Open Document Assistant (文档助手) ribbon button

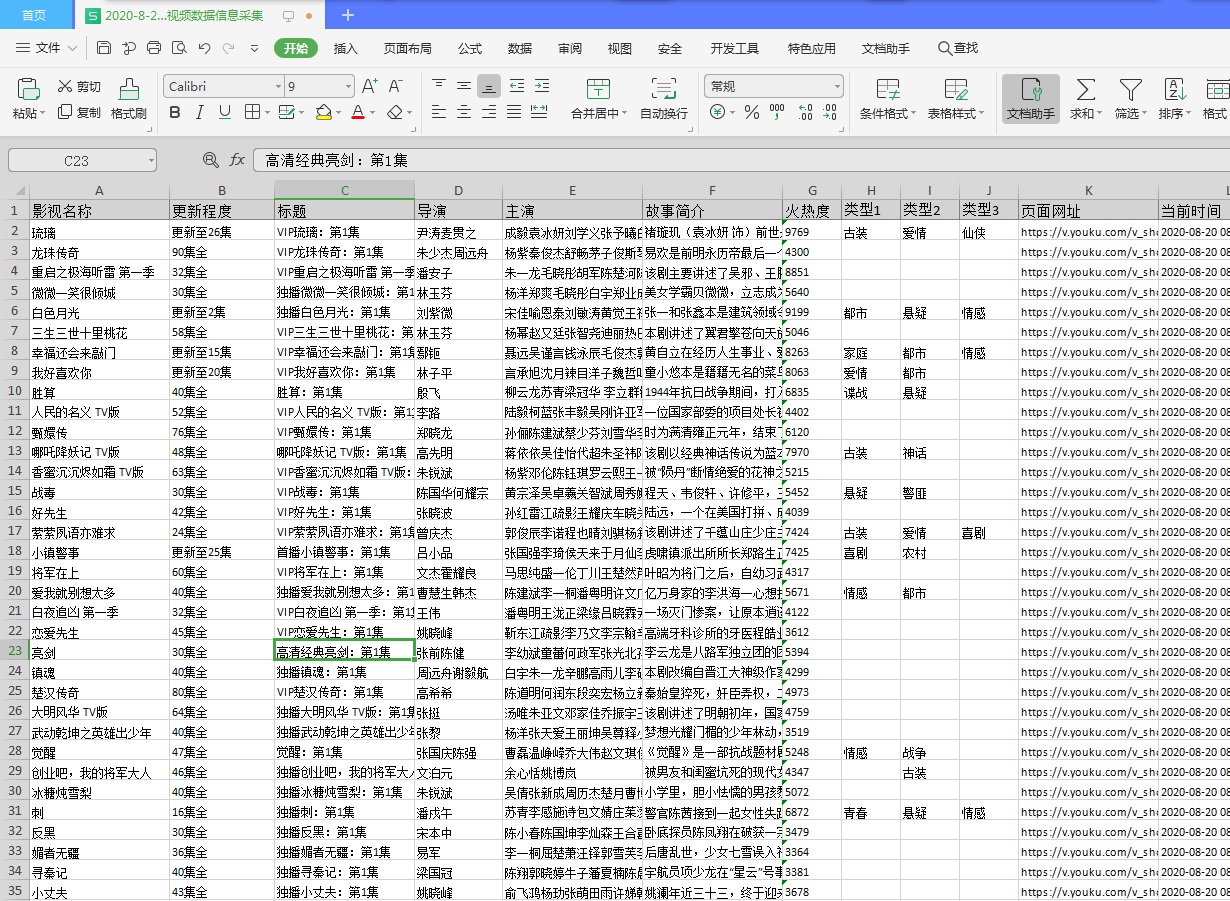click(x=1031, y=98)
